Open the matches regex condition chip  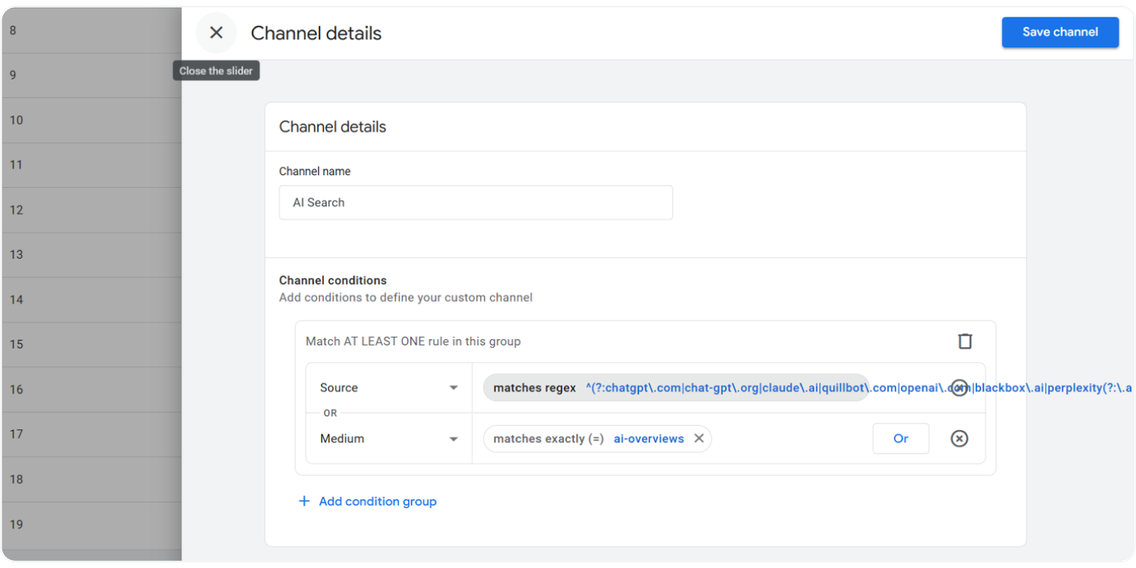pyautogui.click(x=676, y=388)
